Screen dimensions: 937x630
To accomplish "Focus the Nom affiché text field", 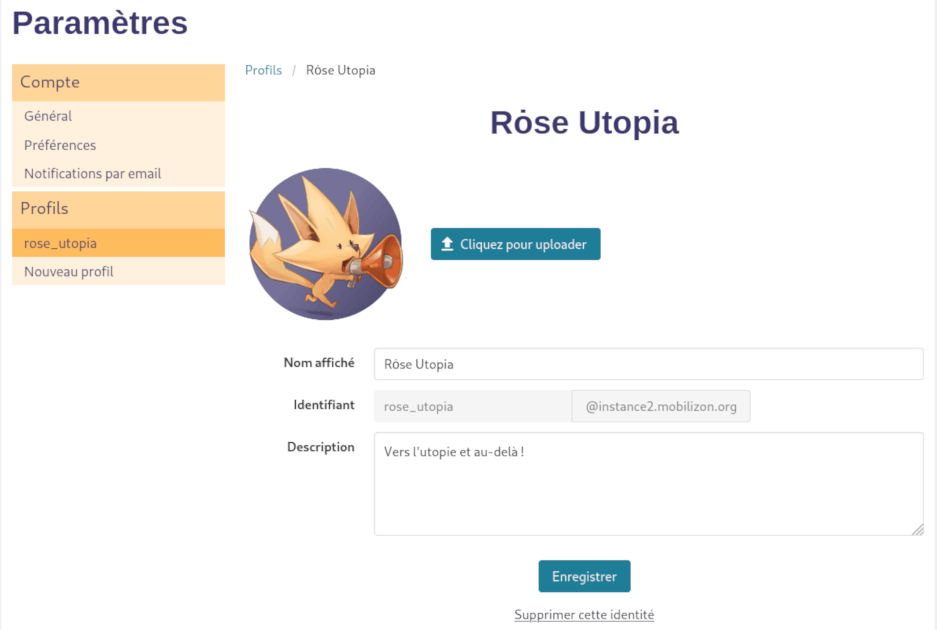I will 648,364.
